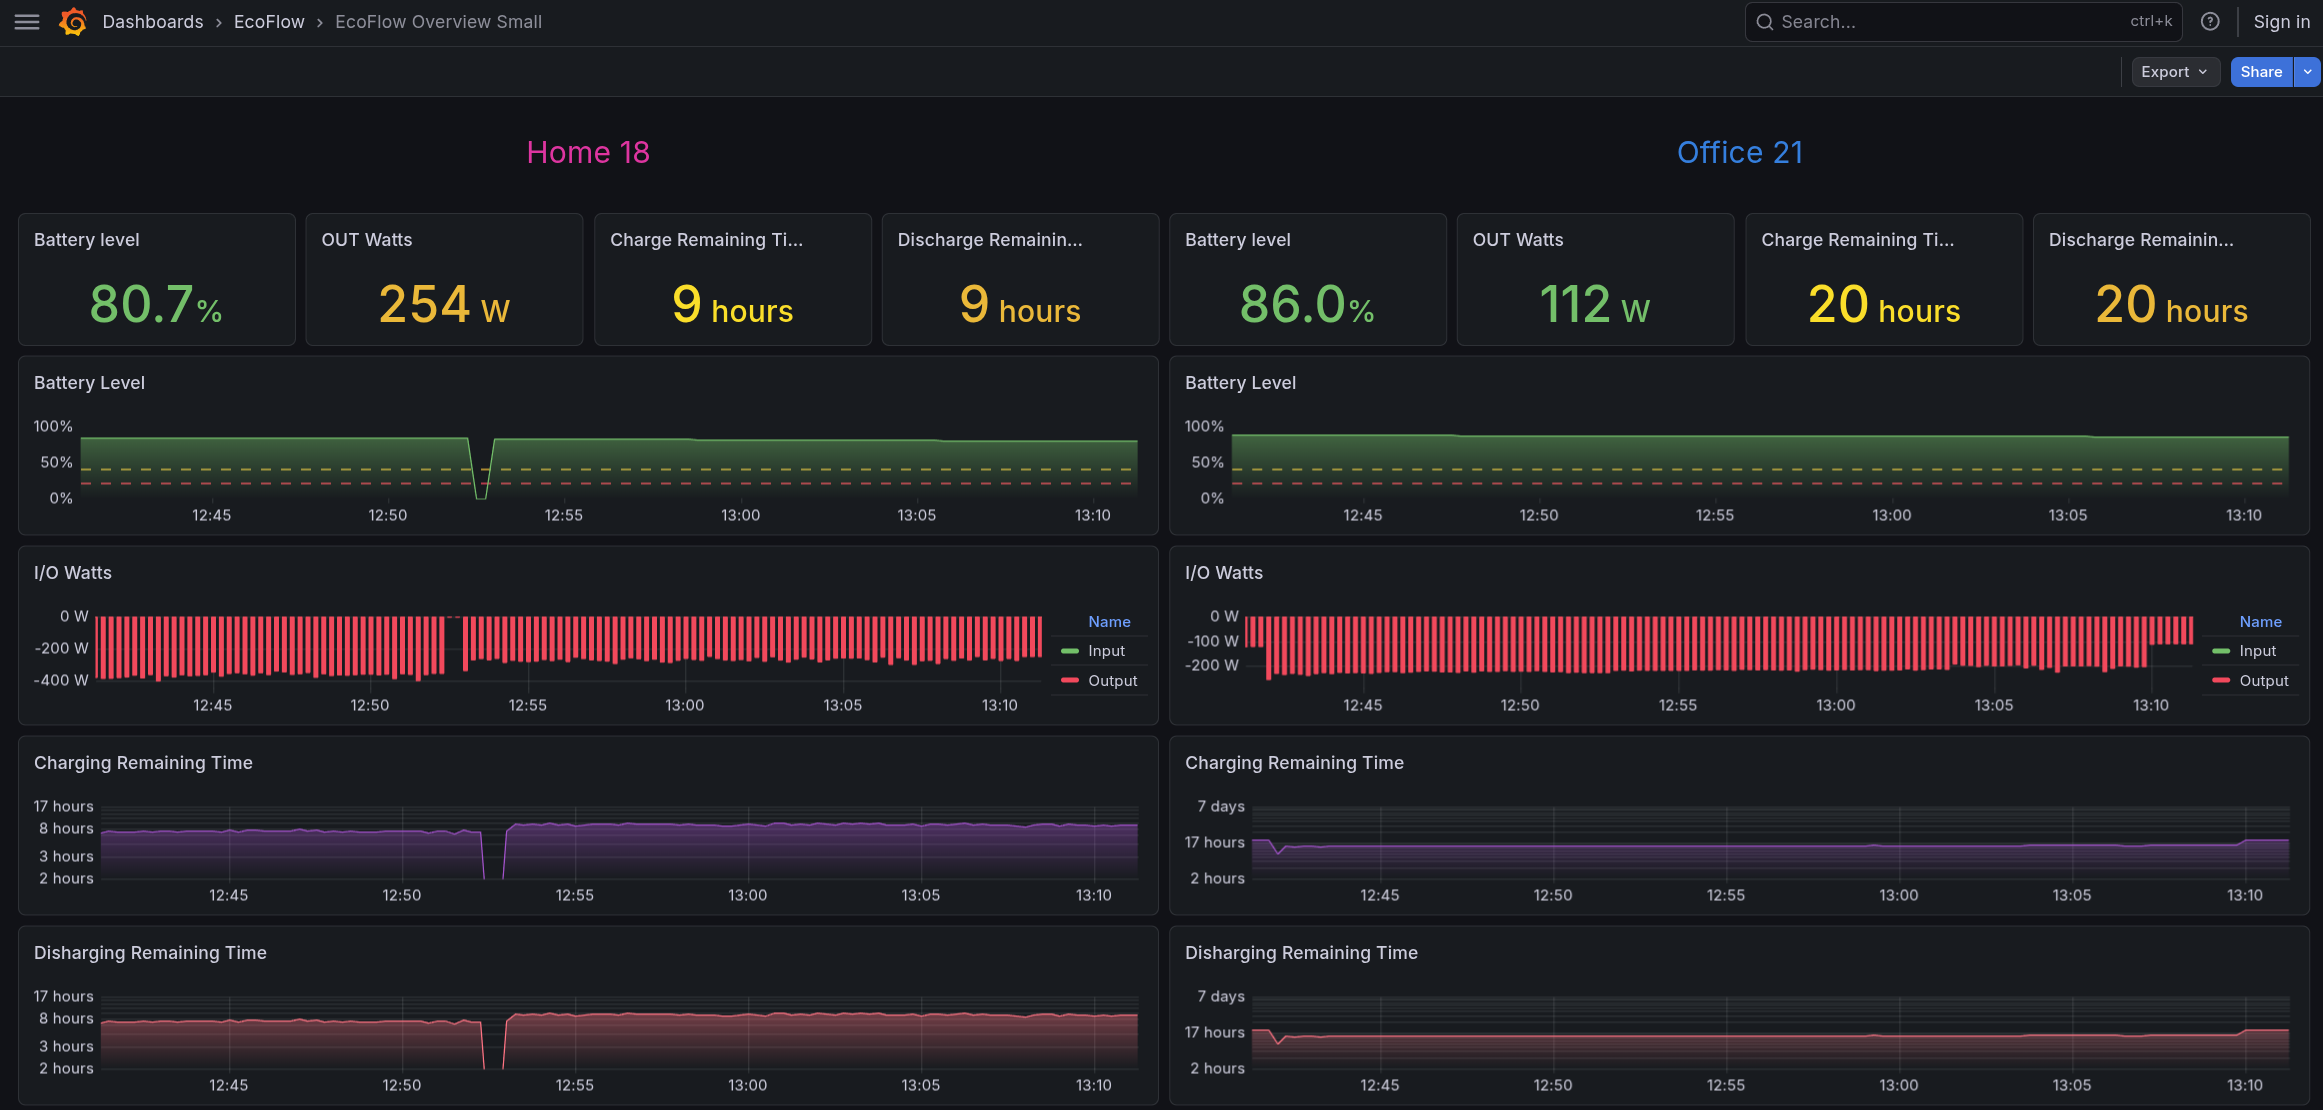Viewport: 2323px width, 1110px height.
Task: Click Sign in link
Action: click(x=2281, y=22)
